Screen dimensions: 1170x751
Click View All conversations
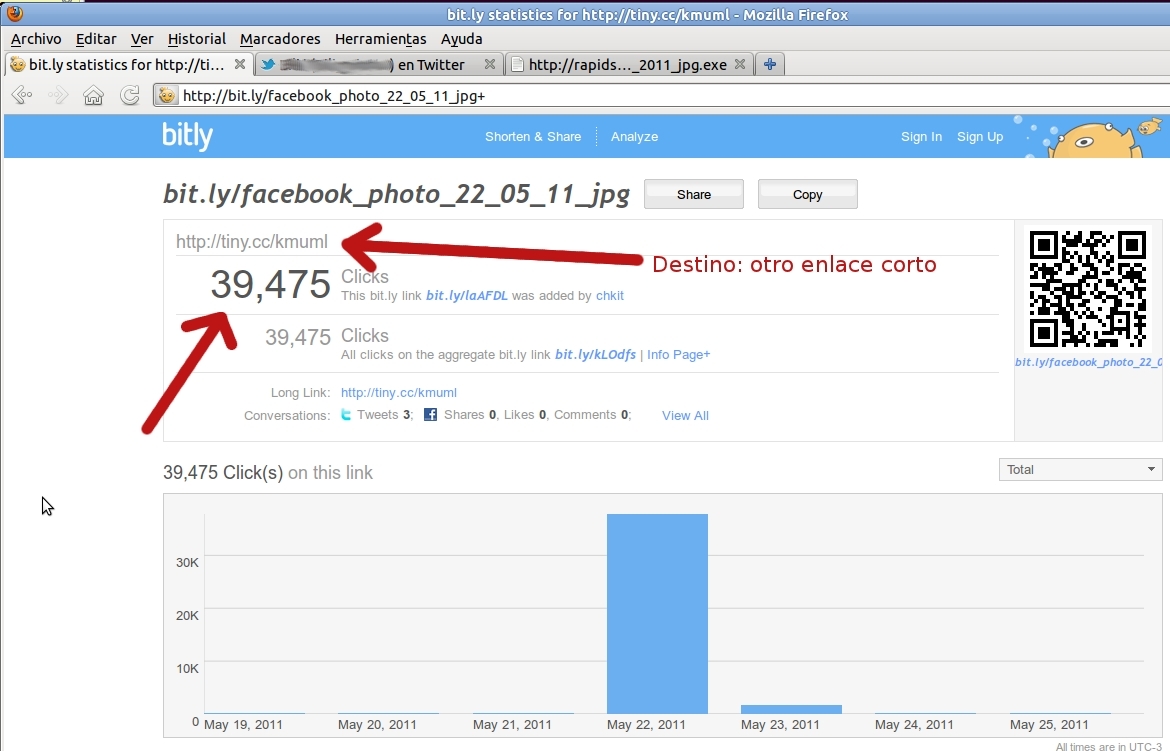click(x=685, y=416)
